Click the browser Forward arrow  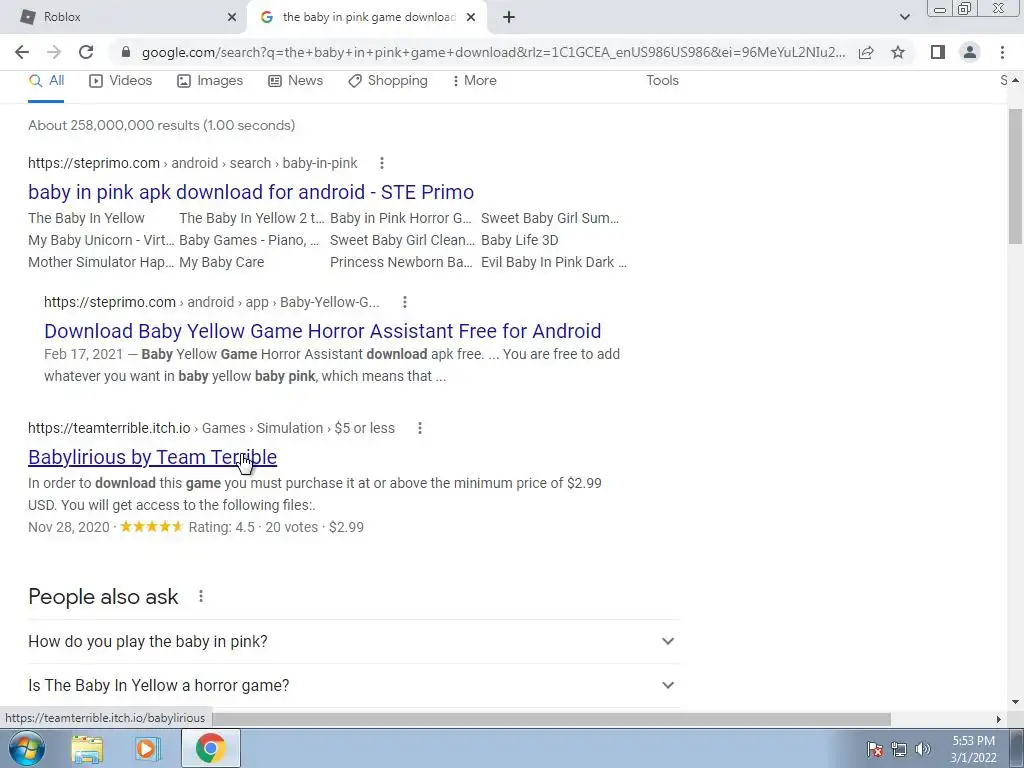click(54, 52)
